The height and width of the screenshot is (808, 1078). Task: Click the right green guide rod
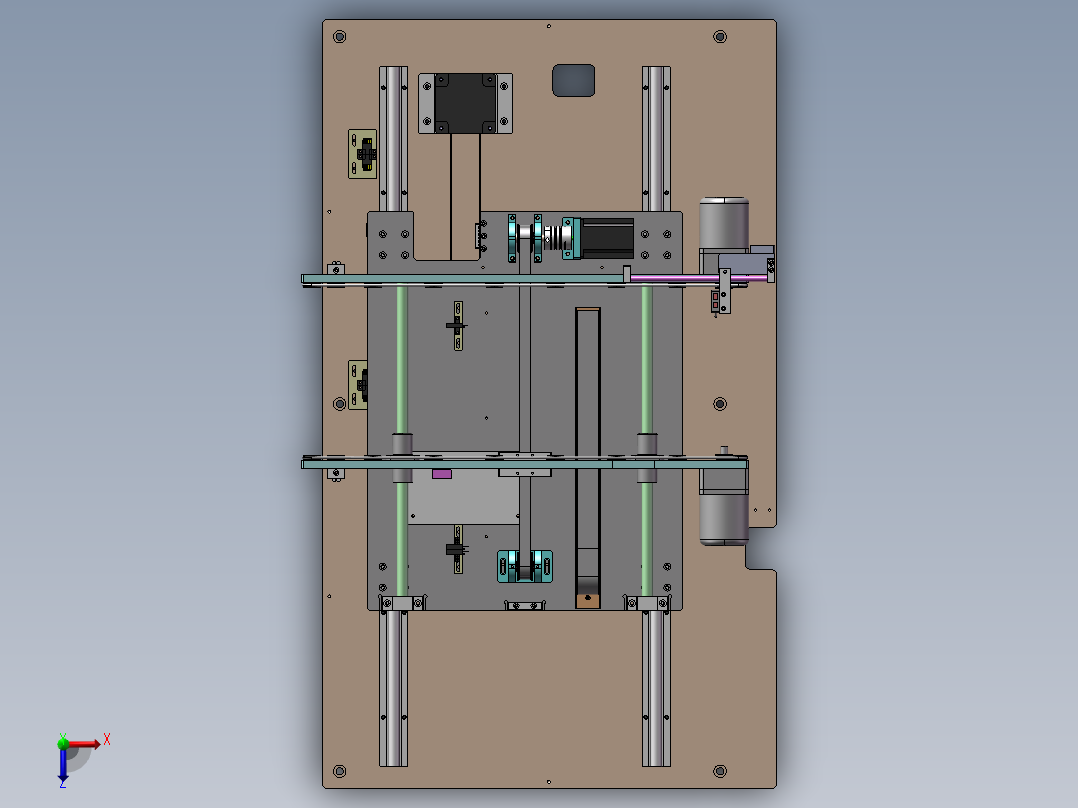647,360
